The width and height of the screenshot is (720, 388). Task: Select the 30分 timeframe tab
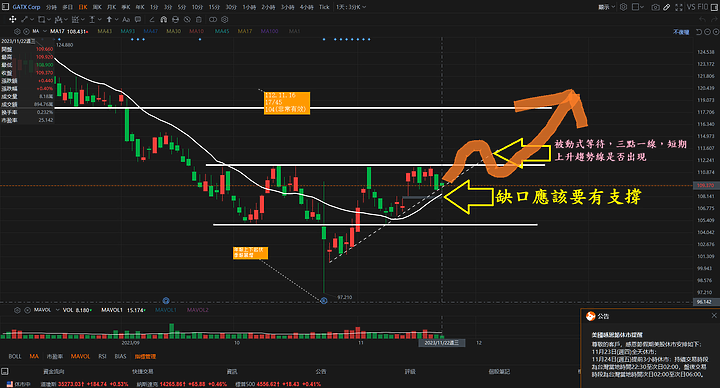pyautogui.click(x=231, y=7)
